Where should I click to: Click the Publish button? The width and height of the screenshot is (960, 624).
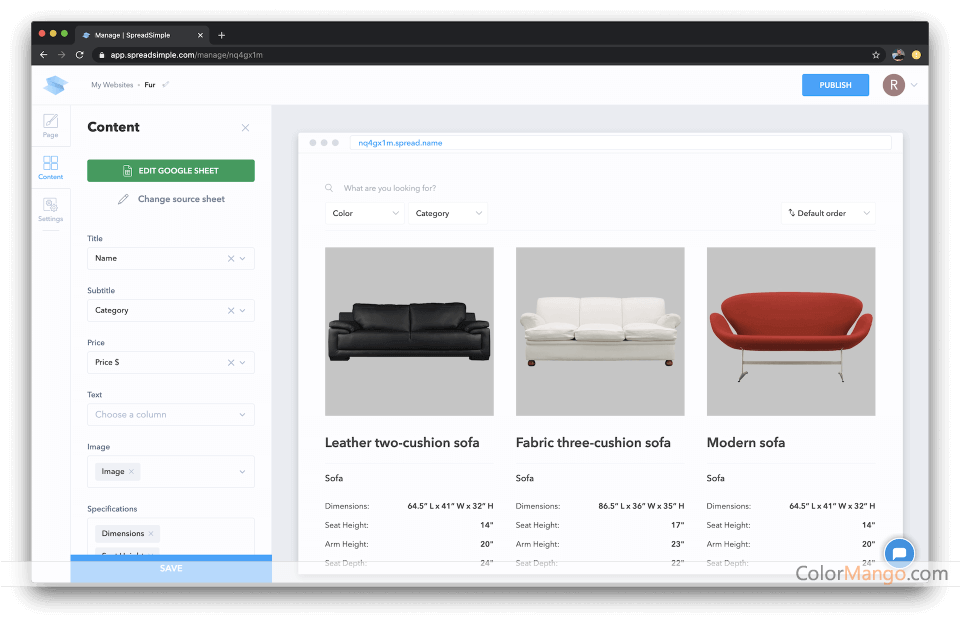click(835, 85)
